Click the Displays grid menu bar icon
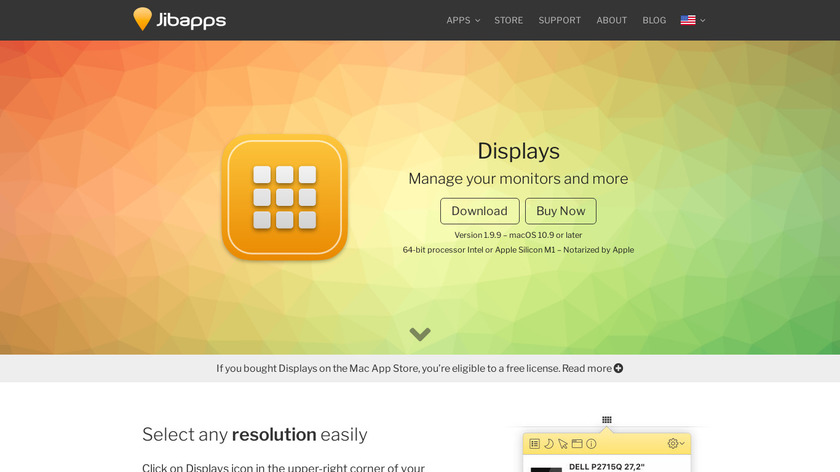Viewport: 840px width, 472px height. click(x=606, y=419)
